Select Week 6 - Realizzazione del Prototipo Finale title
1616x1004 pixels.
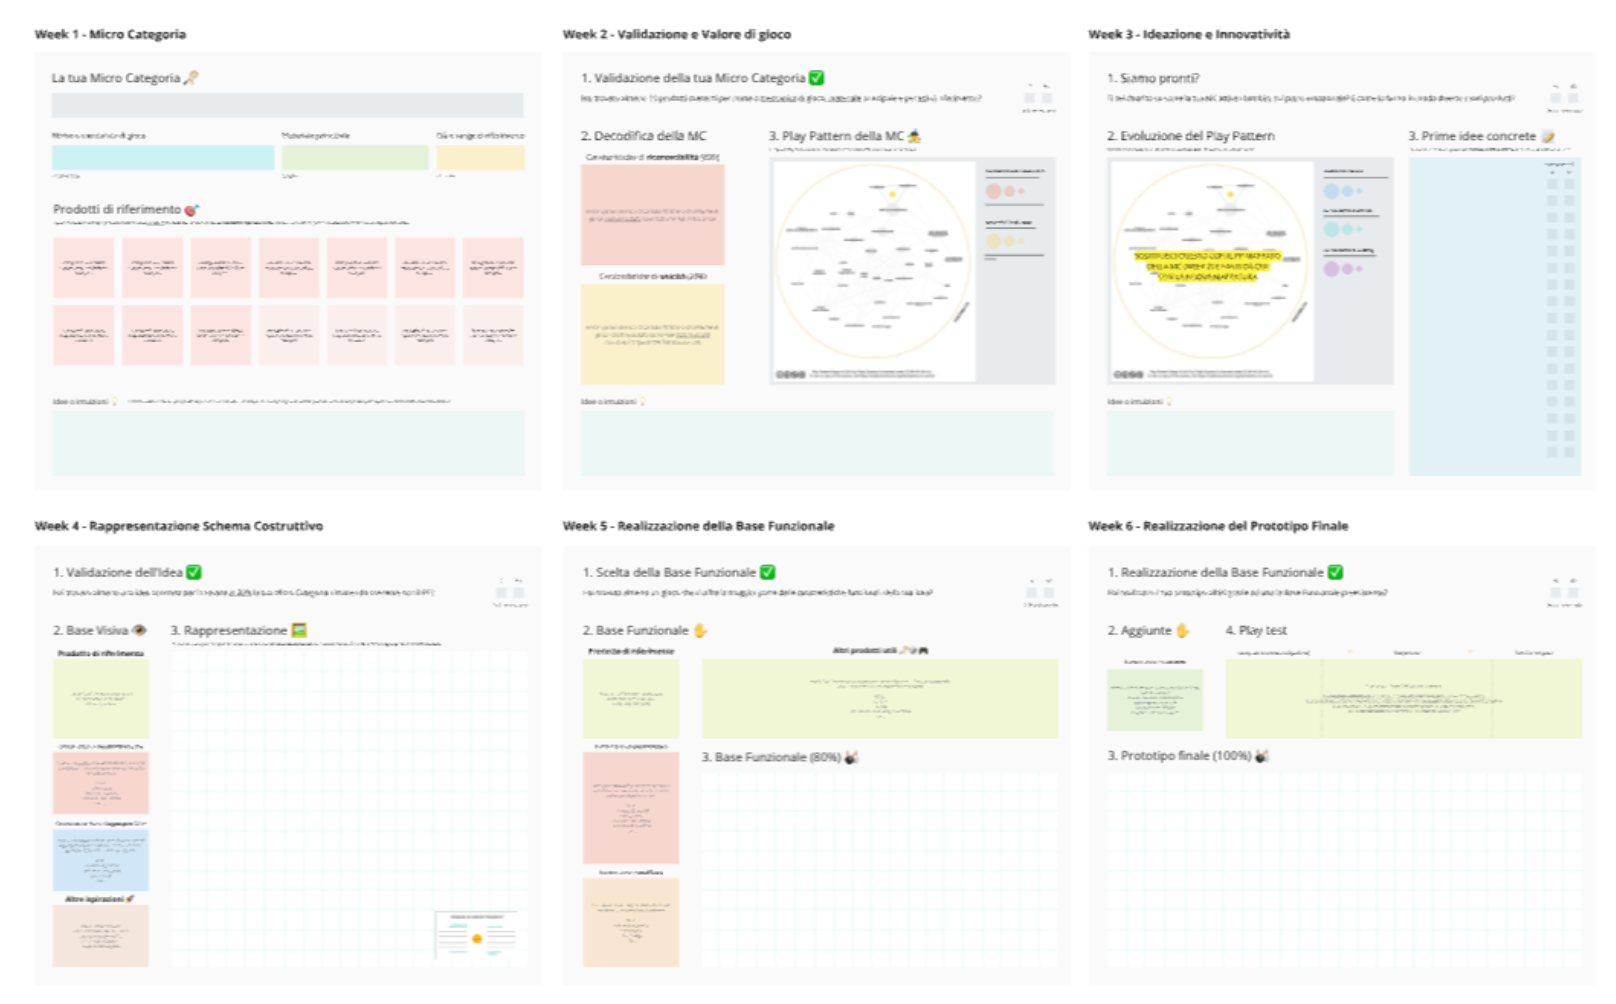click(x=1219, y=526)
